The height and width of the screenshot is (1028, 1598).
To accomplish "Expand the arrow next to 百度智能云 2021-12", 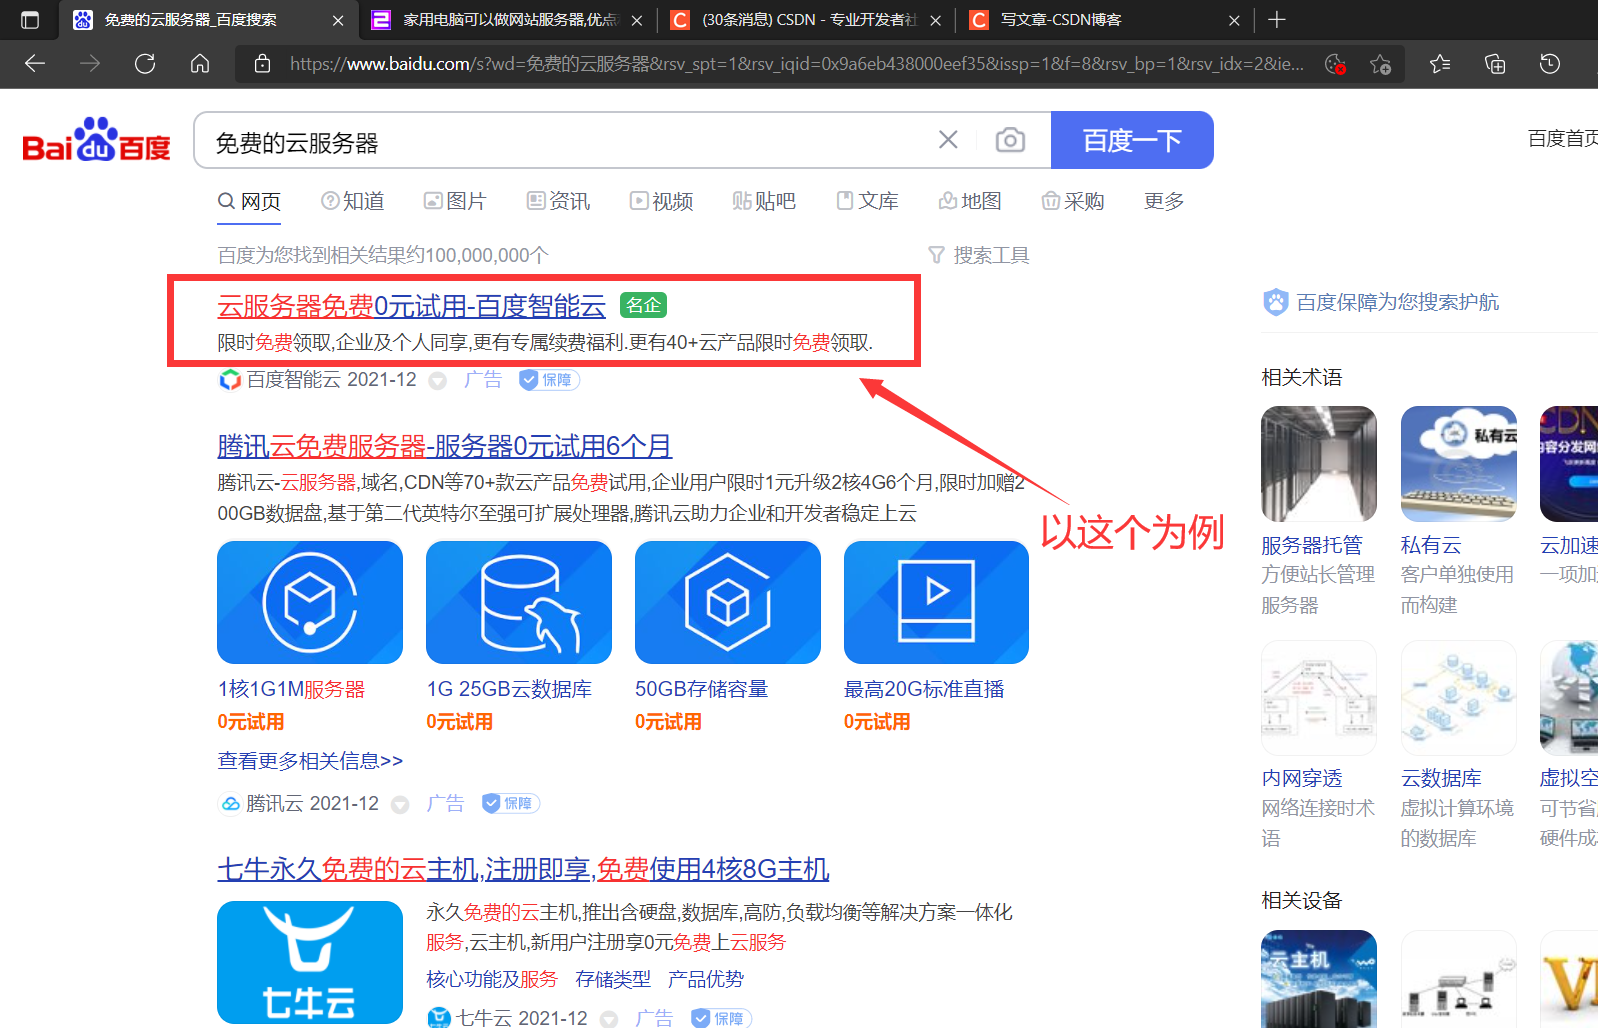I will (x=437, y=381).
